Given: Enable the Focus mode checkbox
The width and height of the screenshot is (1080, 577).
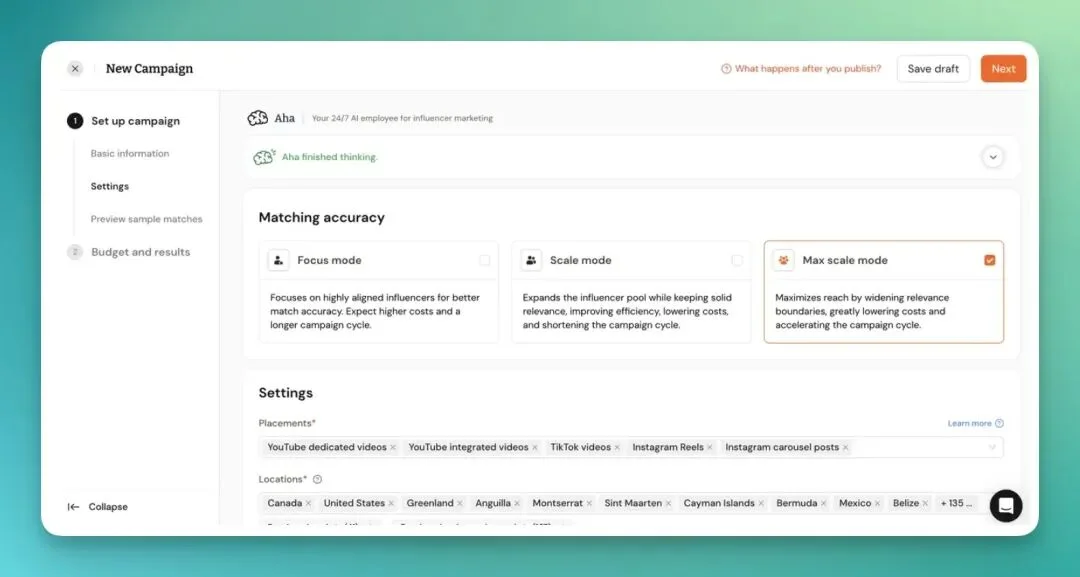Looking at the screenshot, I should [x=485, y=260].
